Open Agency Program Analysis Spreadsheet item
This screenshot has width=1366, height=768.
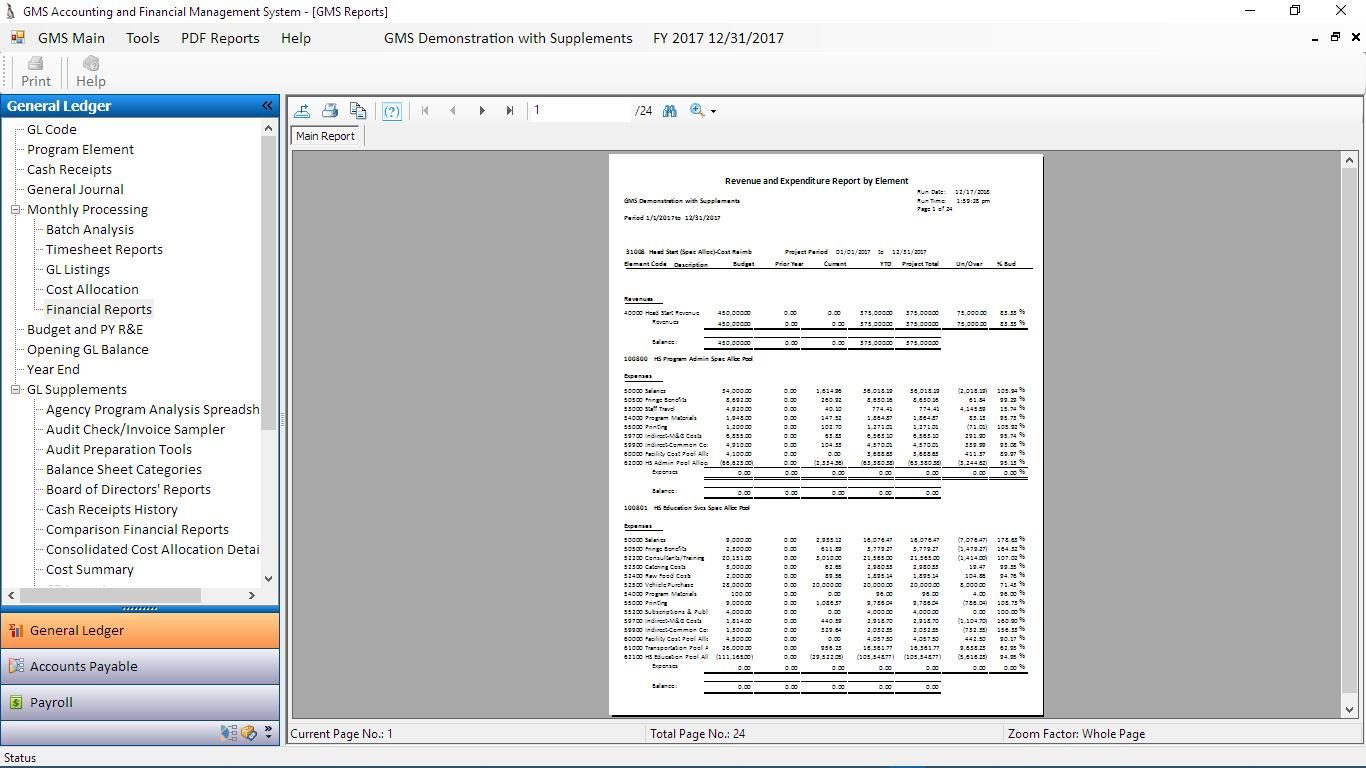point(152,409)
